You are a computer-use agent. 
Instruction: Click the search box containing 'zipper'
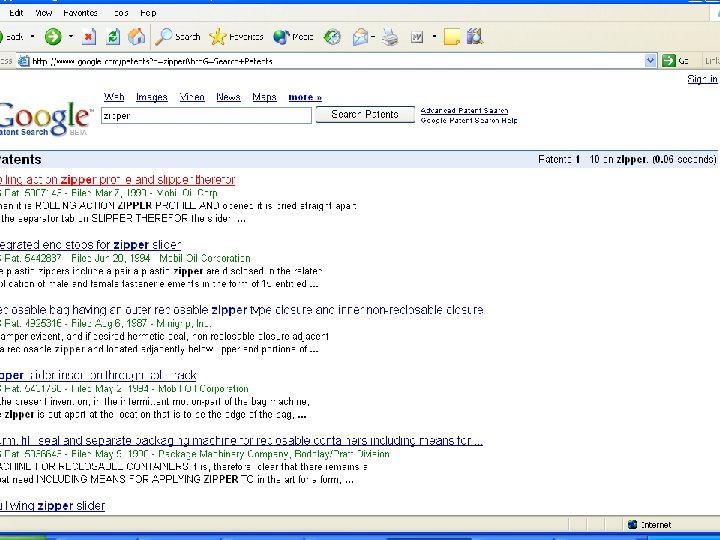(x=206, y=115)
